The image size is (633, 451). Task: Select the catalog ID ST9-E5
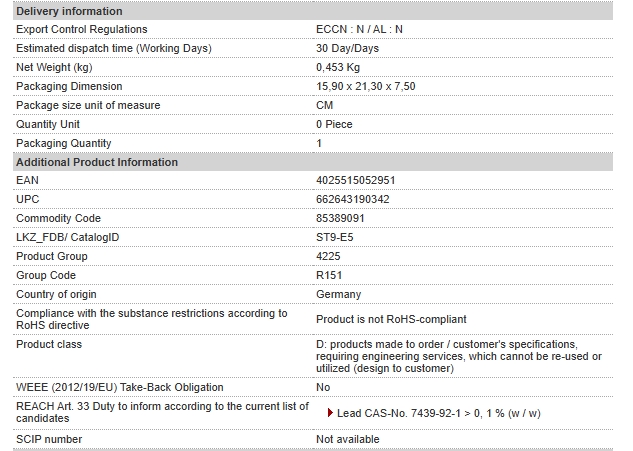point(334,237)
